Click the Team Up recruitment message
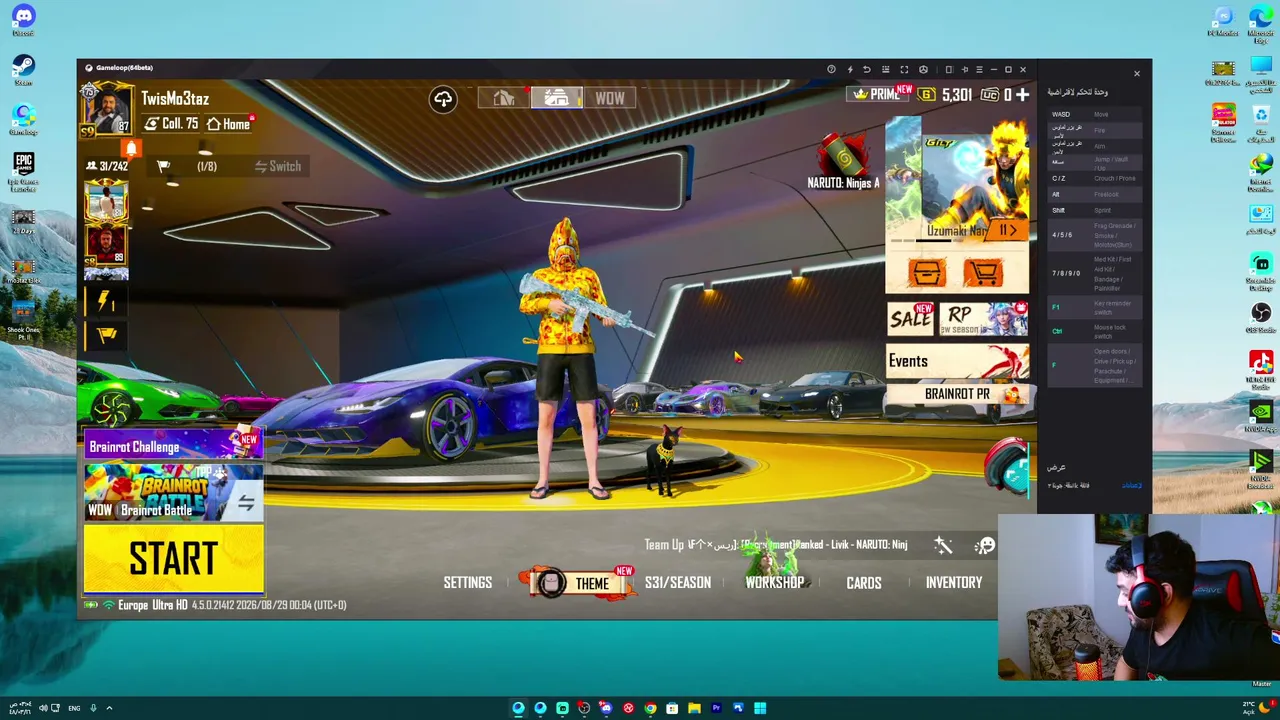The height and width of the screenshot is (720, 1280). [776, 545]
